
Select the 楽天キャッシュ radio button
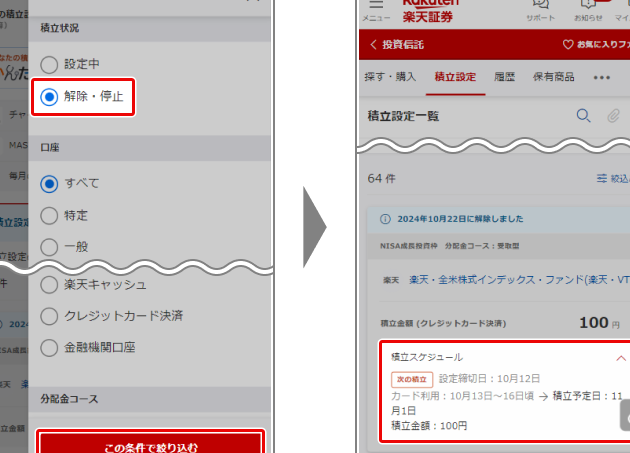[x=49, y=285]
